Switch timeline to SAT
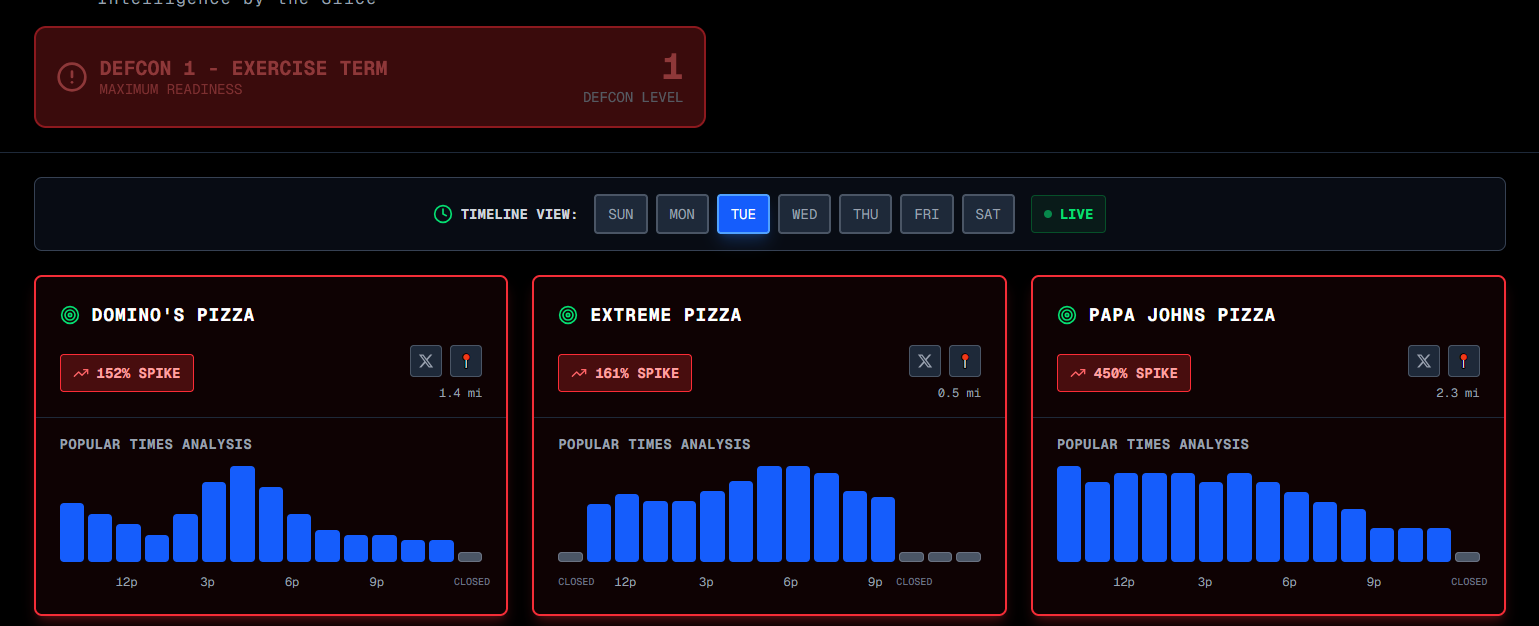Screen dimensions: 1539x626 [x=988, y=214]
